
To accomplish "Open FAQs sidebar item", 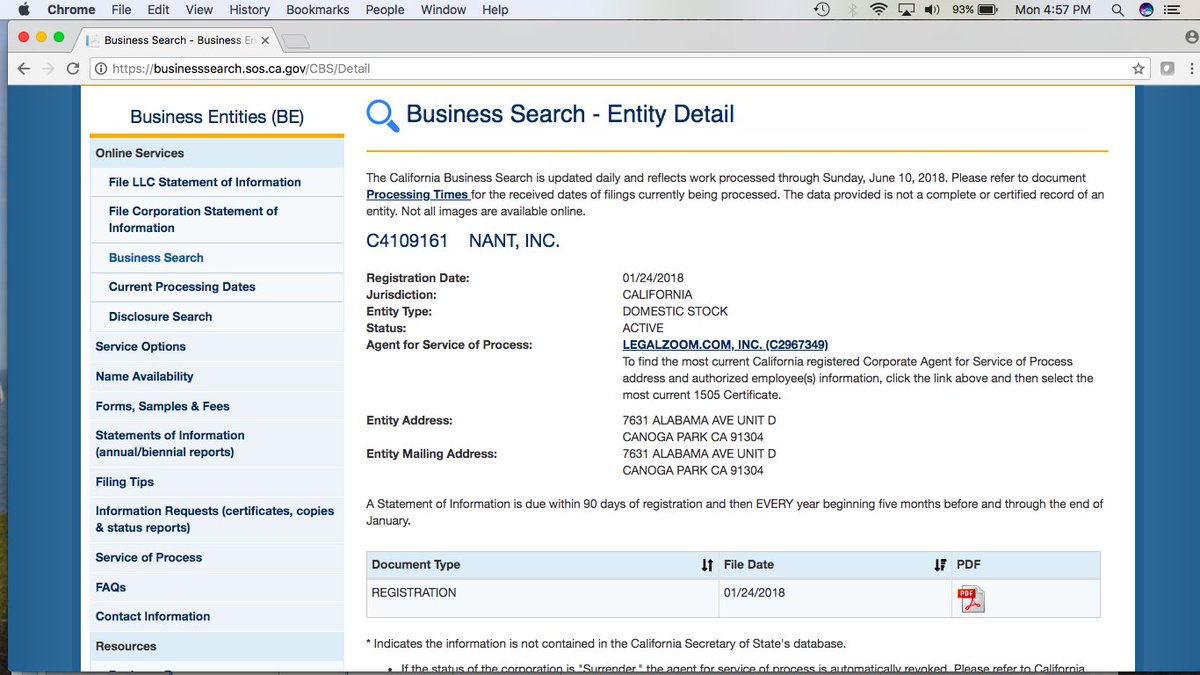I will (111, 587).
